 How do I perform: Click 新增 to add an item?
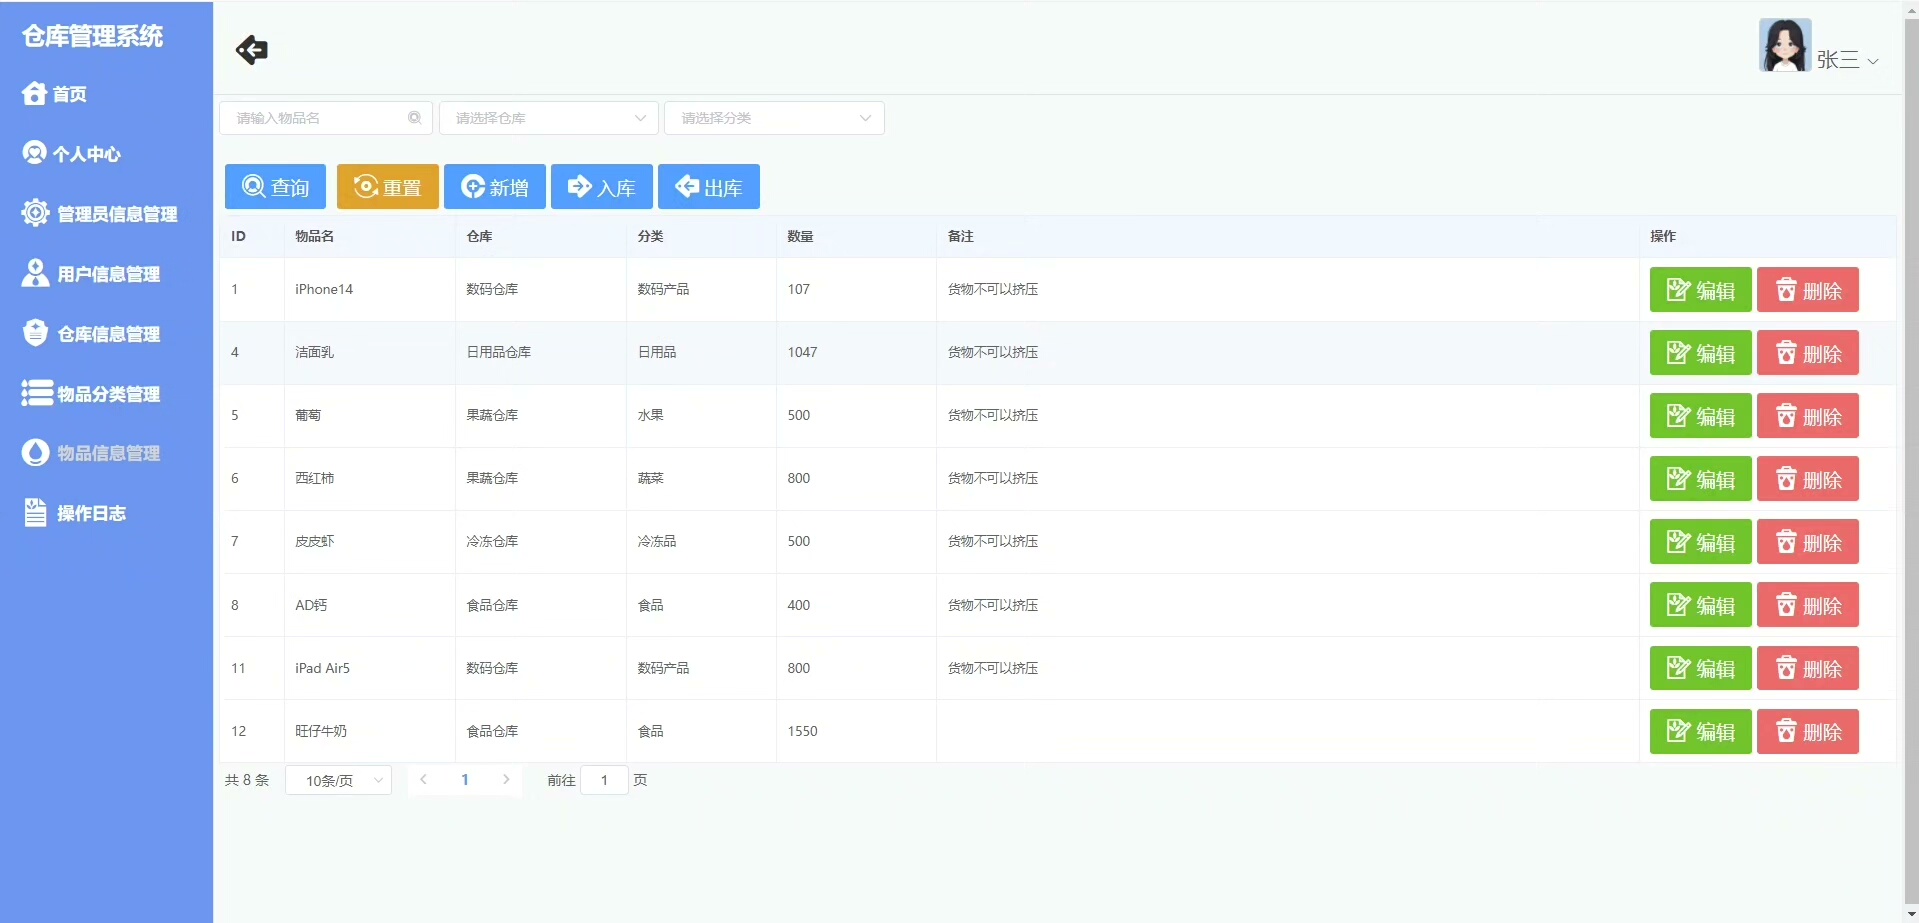[x=495, y=187]
